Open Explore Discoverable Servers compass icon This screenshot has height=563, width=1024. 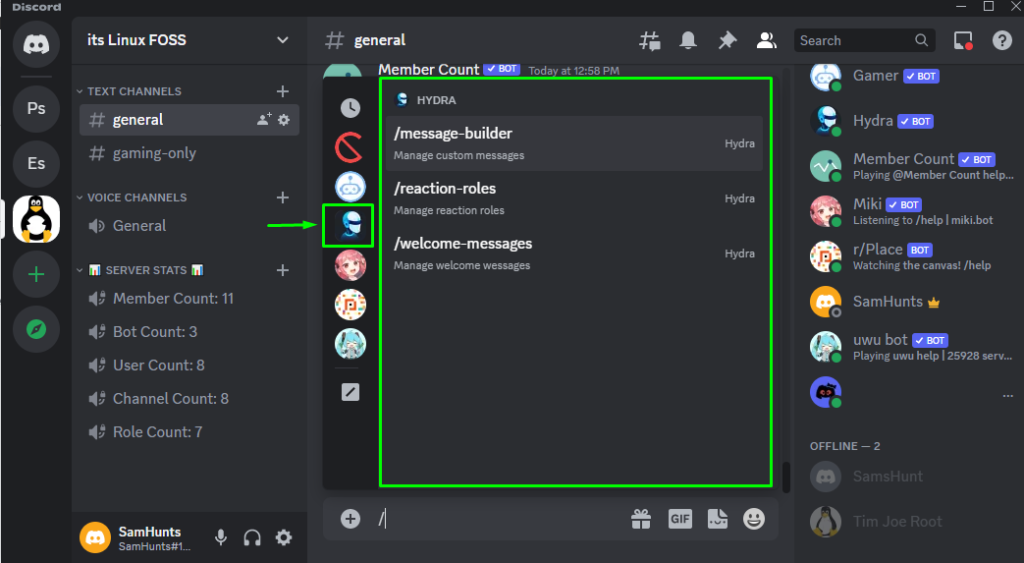pos(36,329)
